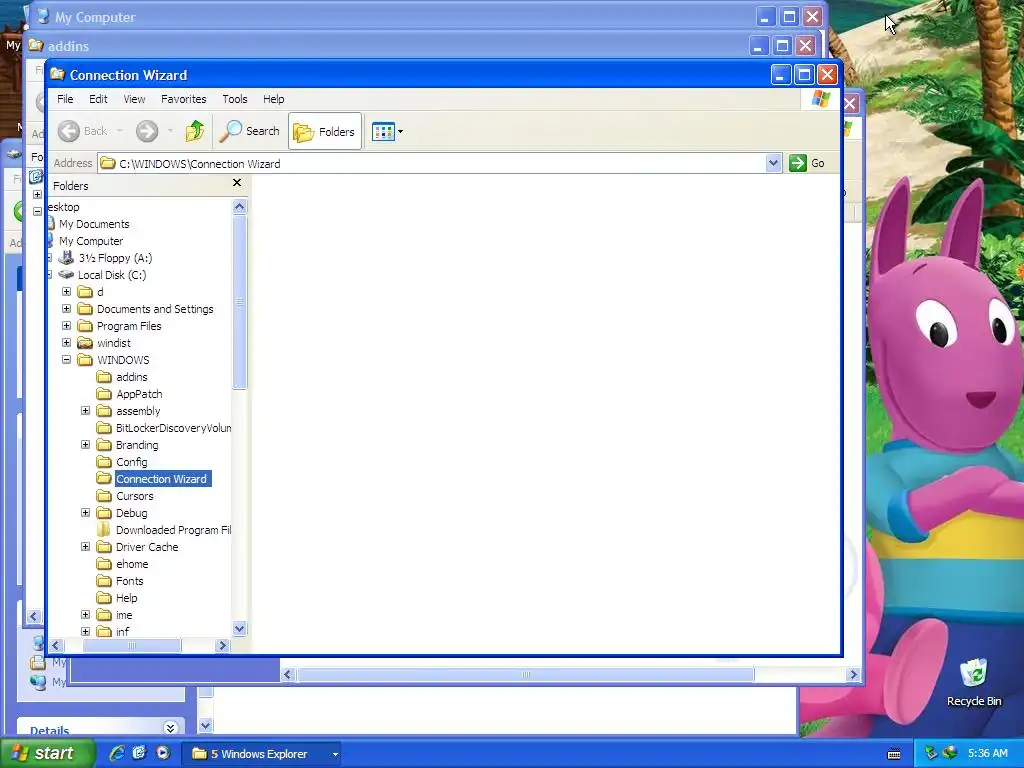1024x768 pixels.
Task: Select the Config folder icon
Action: [104, 462]
